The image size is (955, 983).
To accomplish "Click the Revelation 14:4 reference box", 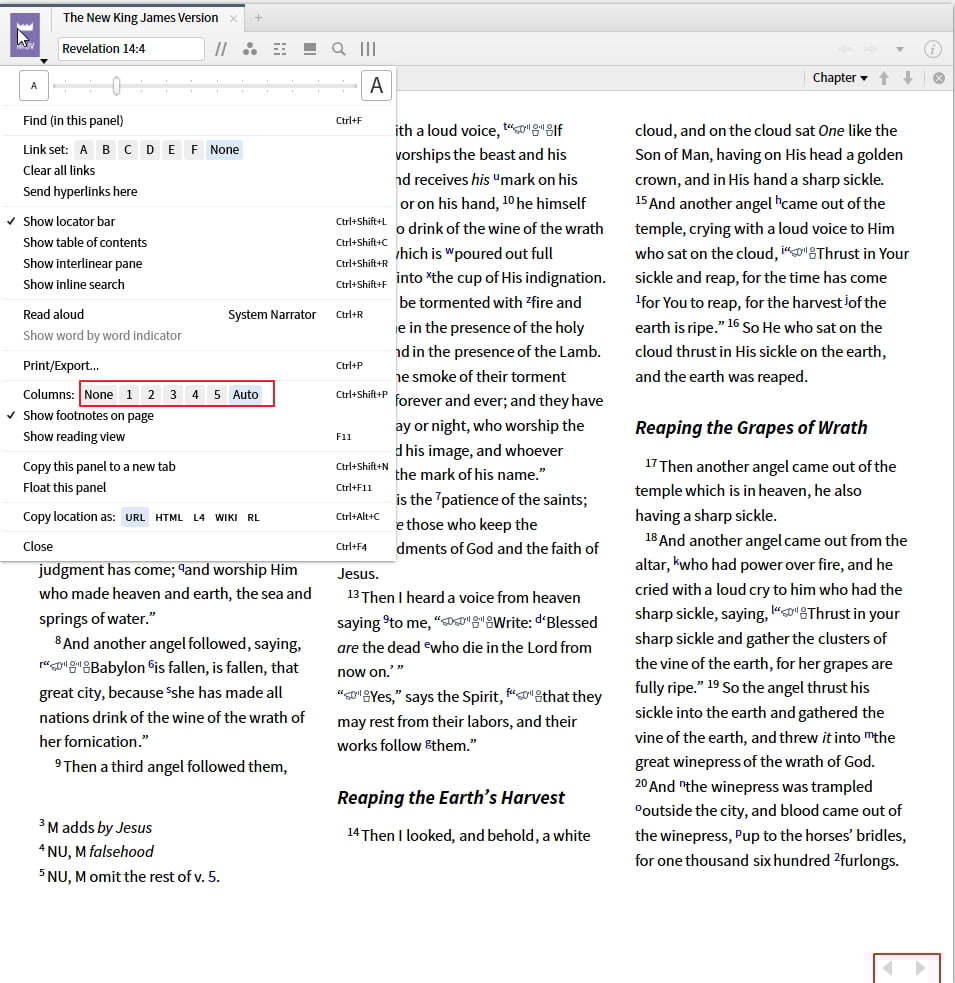I will [x=131, y=49].
